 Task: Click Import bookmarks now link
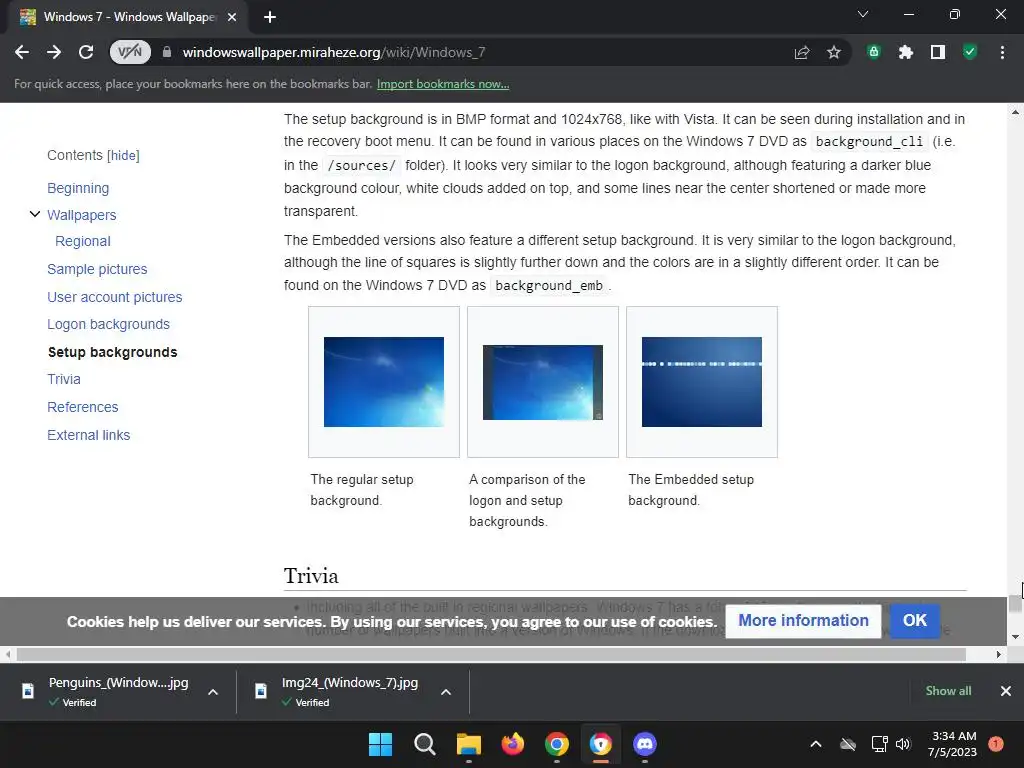443,84
